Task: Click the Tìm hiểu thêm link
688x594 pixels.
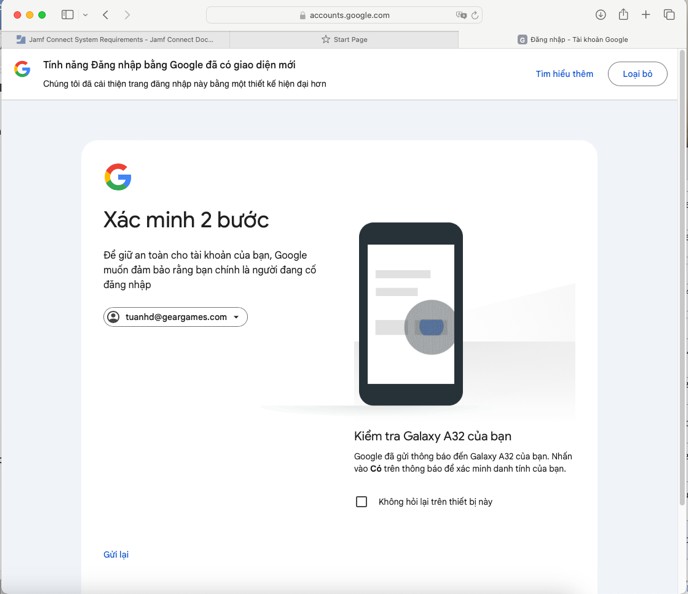Action: pyautogui.click(x=564, y=74)
